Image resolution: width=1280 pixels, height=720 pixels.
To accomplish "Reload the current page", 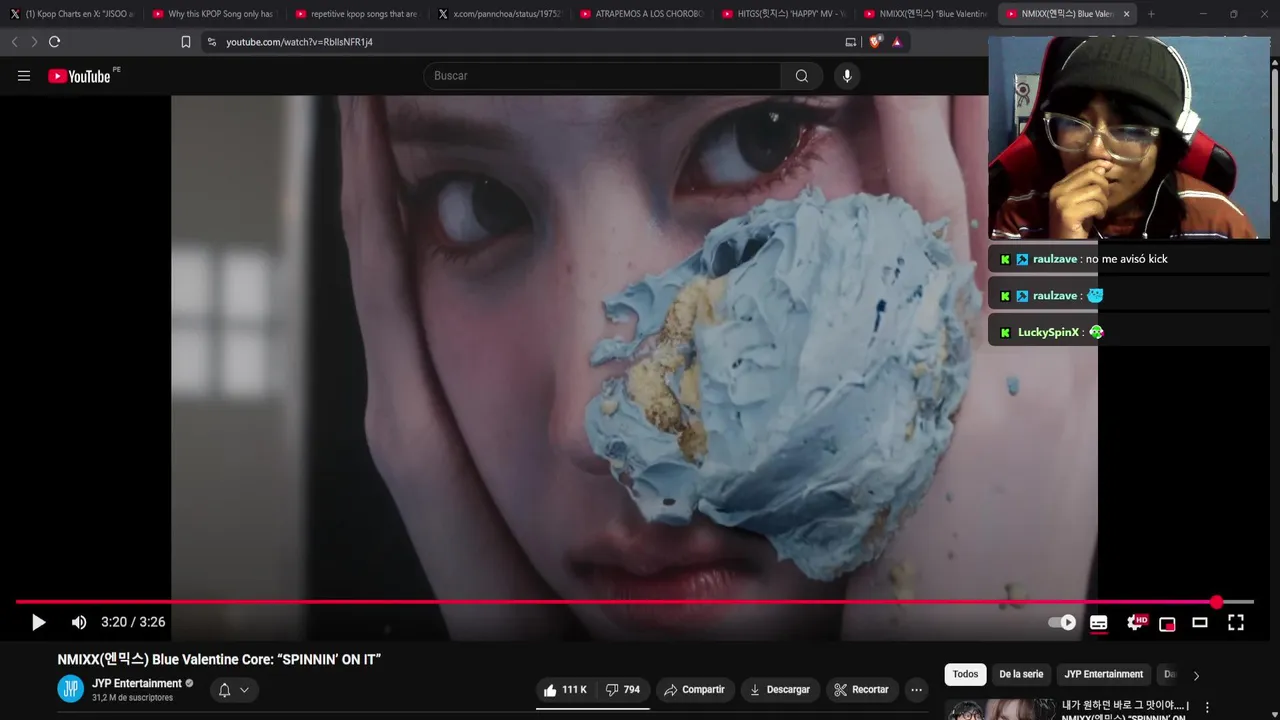I will (54, 42).
